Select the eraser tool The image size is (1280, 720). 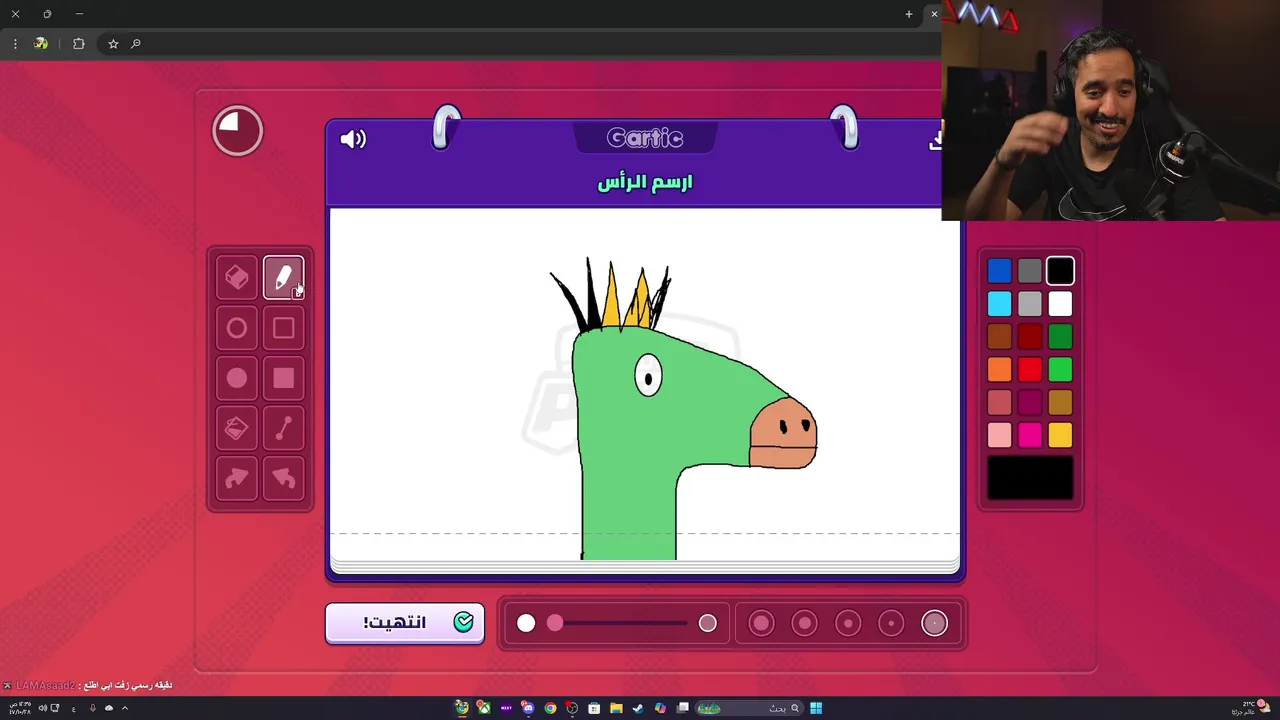pyautogui.click(x=237, y=278)
